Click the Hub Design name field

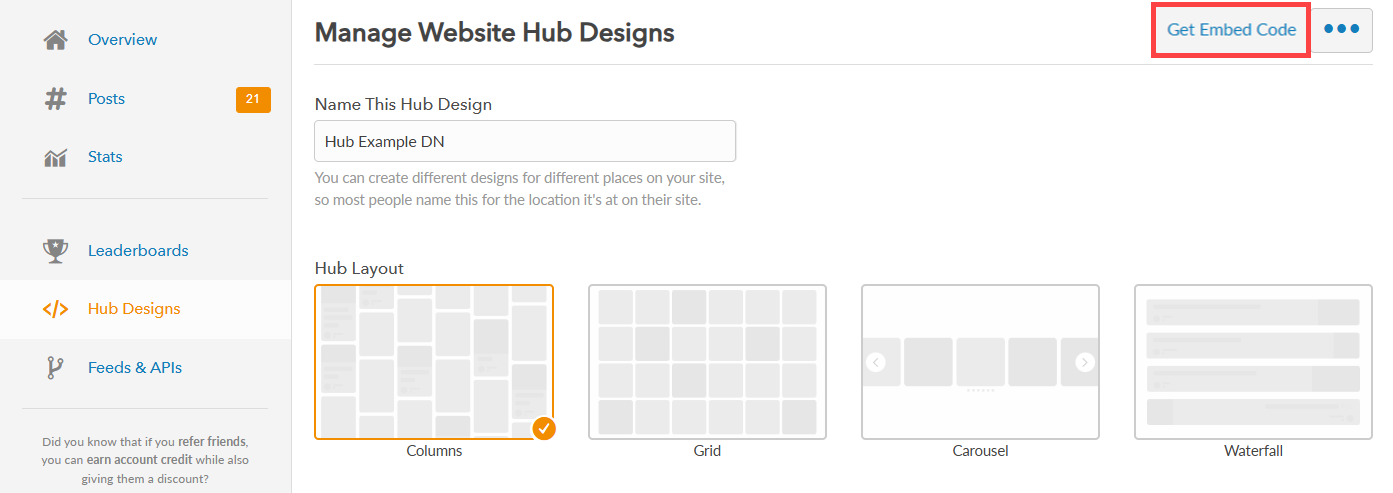click(x=525, y=141)
